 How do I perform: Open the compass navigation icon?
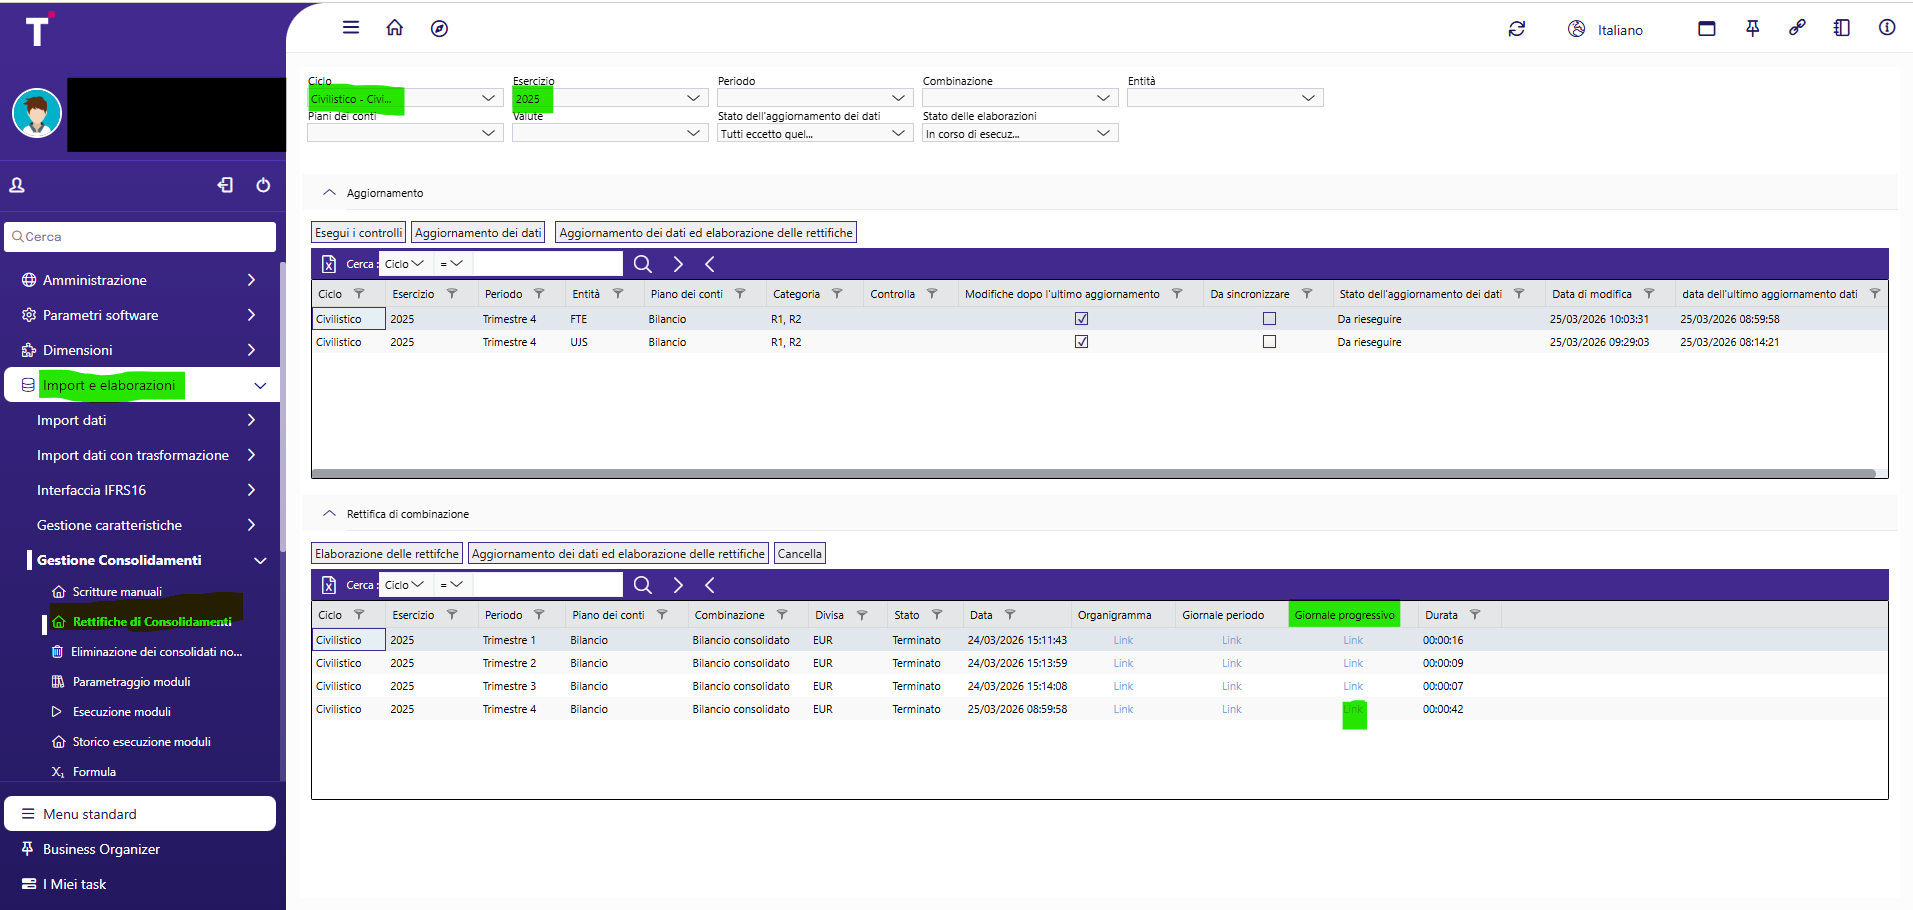[439, 29]
